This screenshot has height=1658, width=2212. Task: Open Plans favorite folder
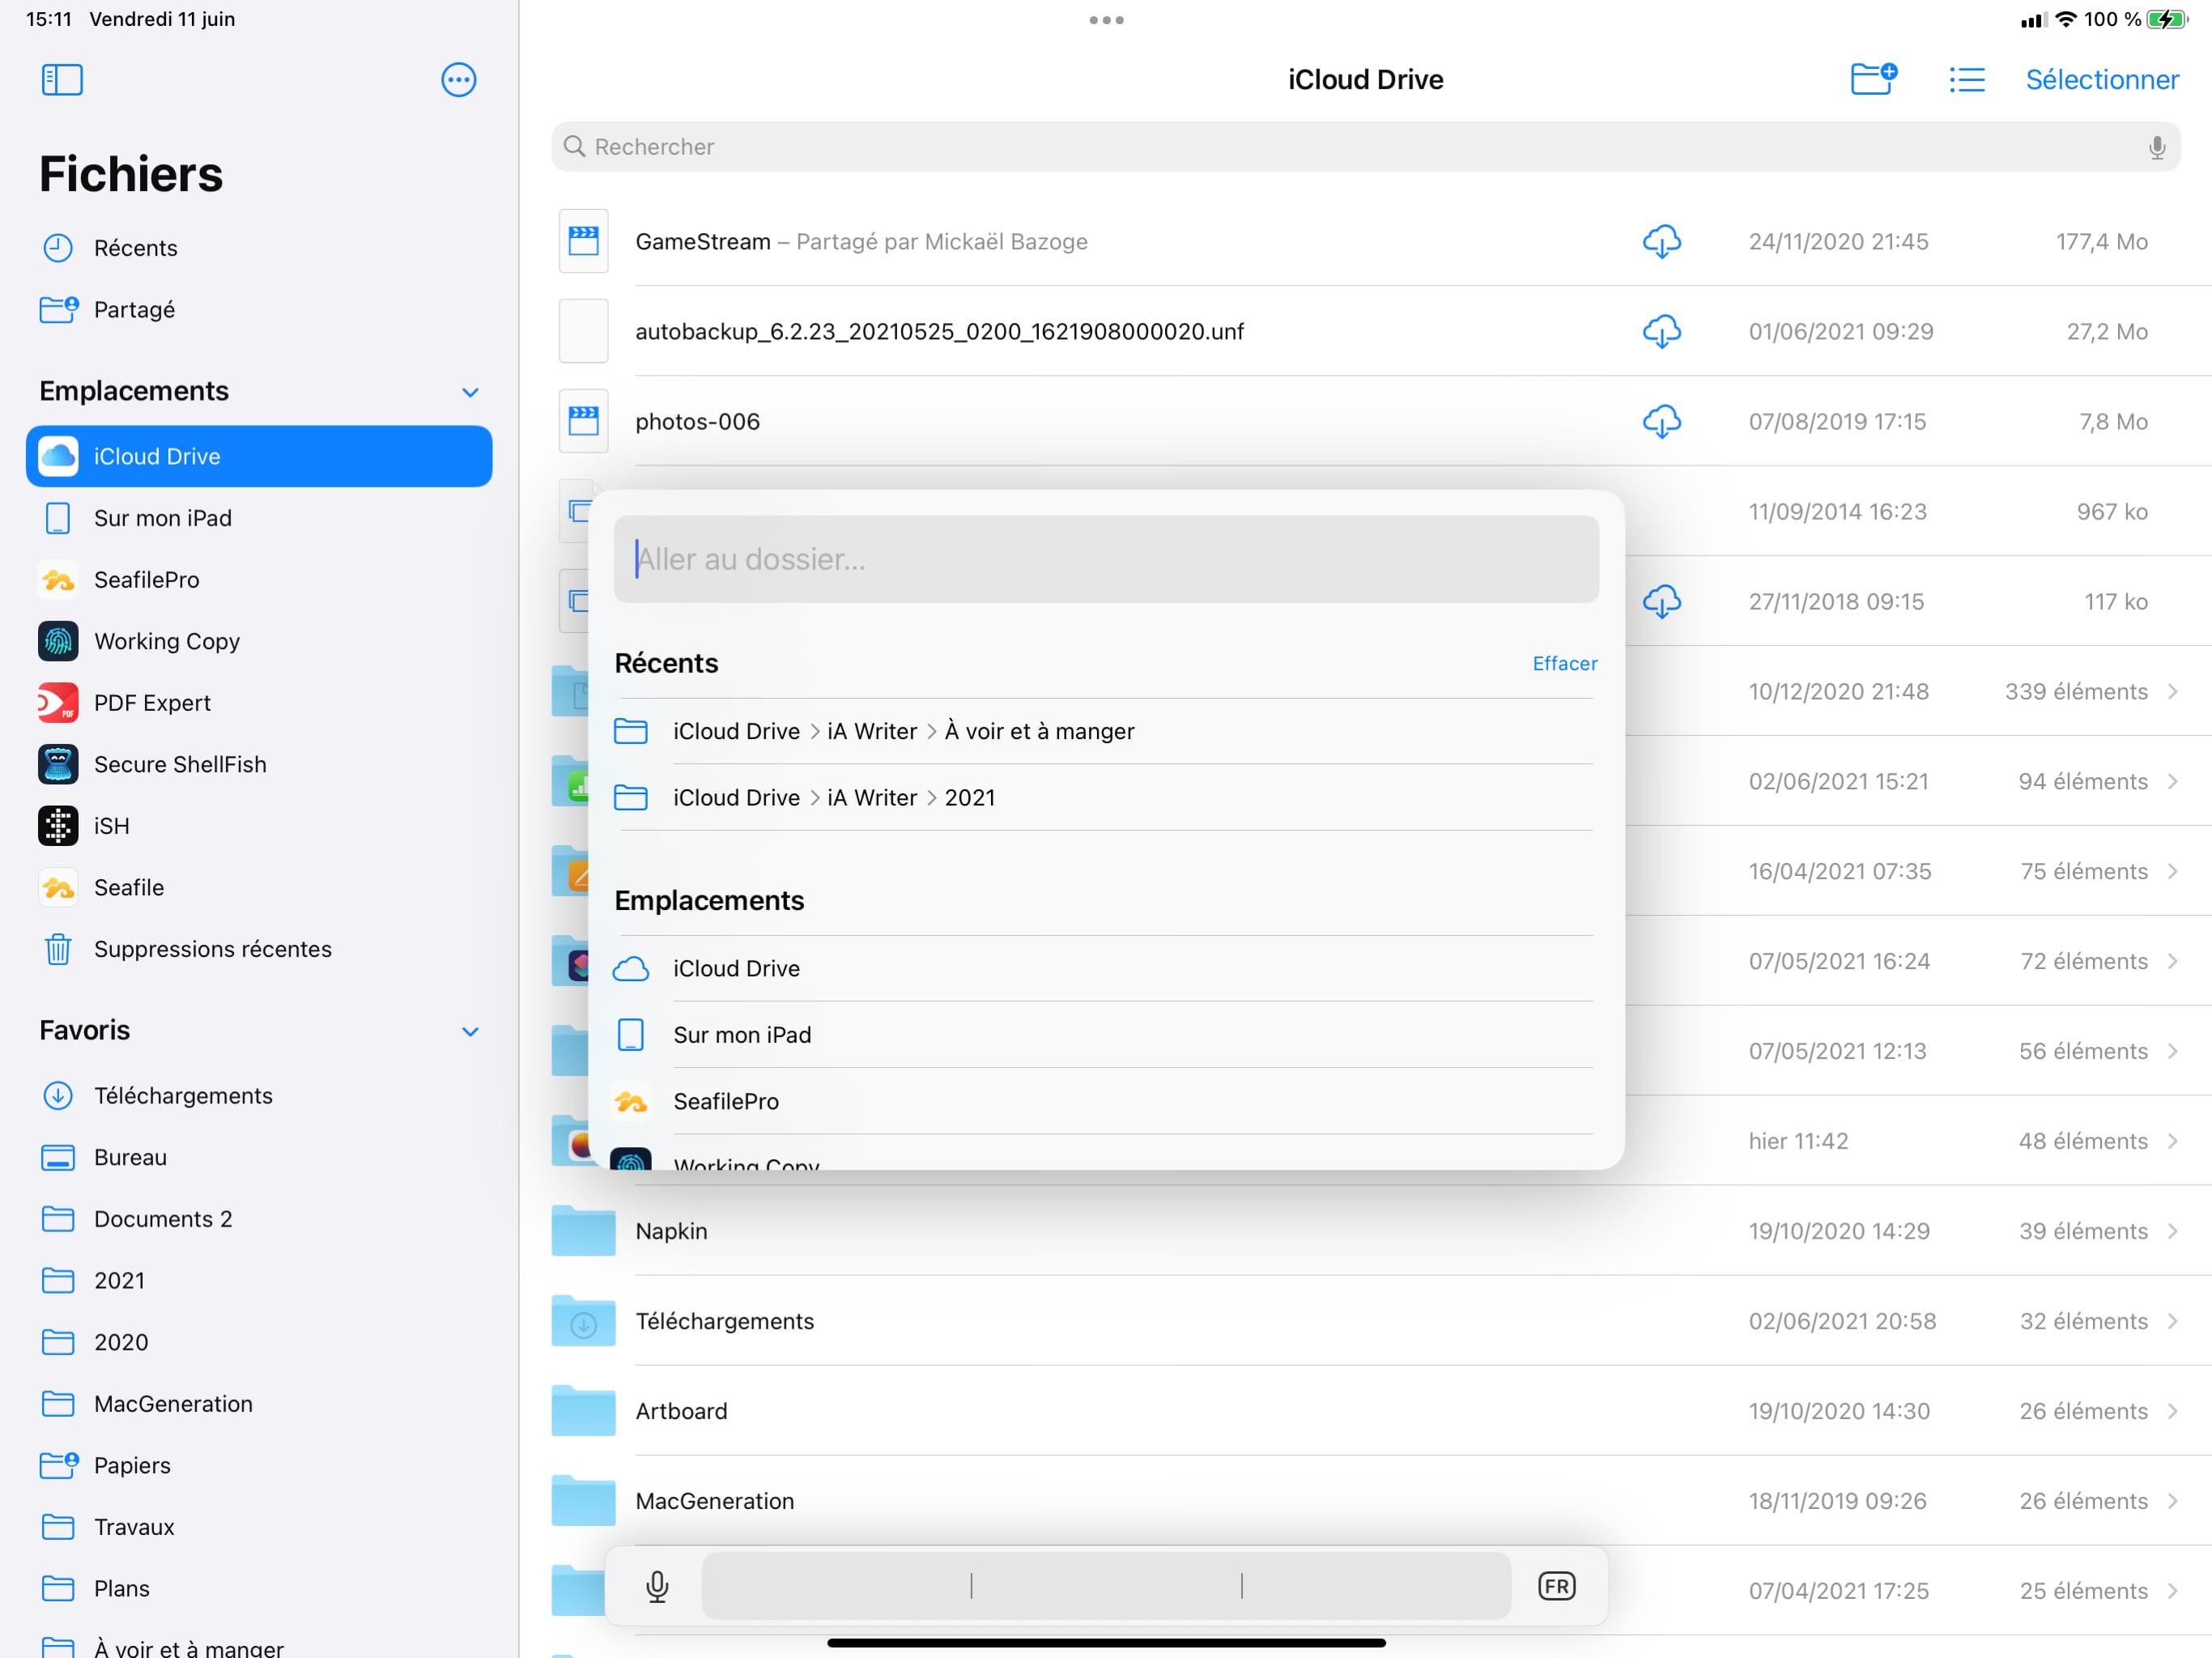[259, 1588]
